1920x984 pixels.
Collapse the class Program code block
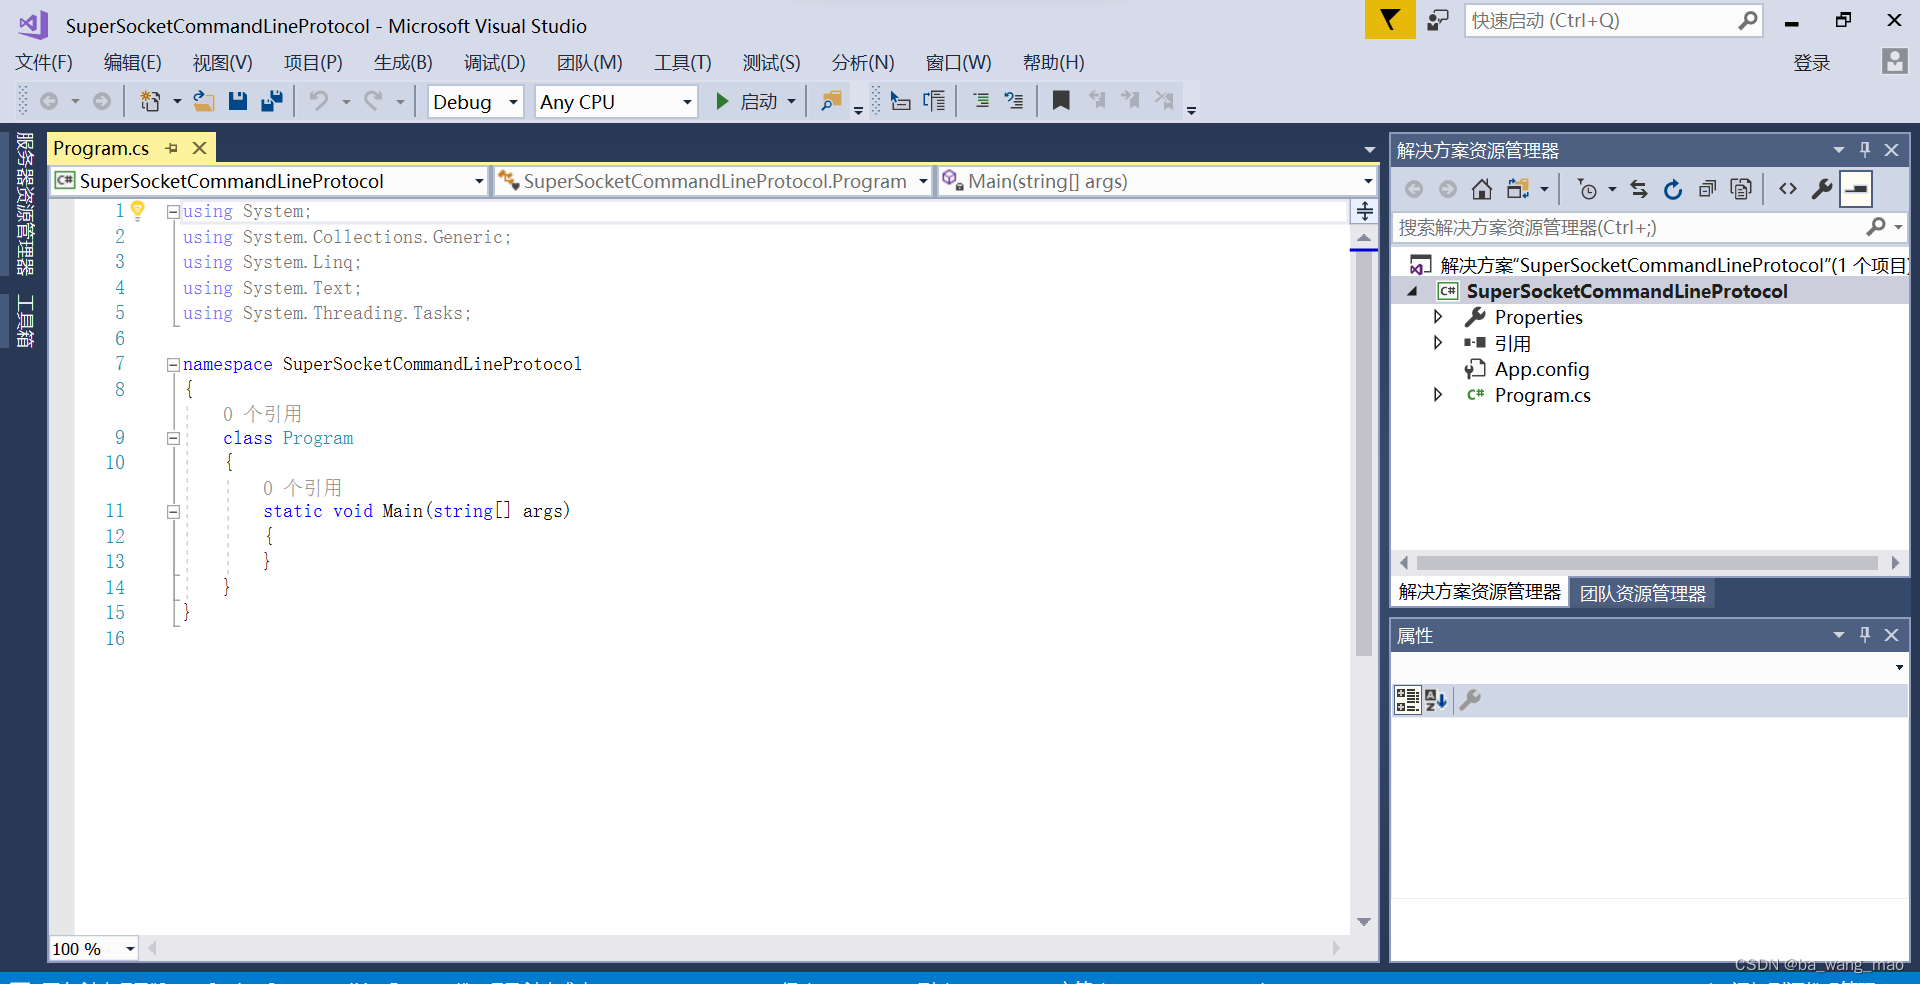click(x=173, y=438)
